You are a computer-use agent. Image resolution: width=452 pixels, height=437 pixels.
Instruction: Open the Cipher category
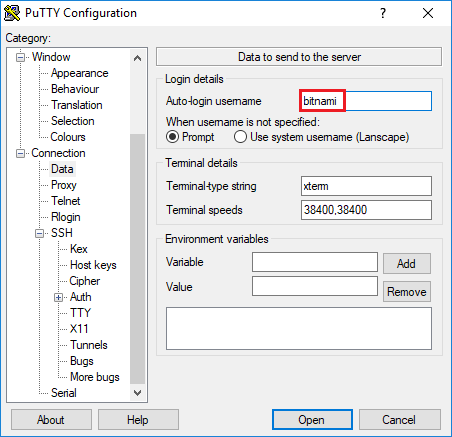pyautogui.click(x=85, y=281)
